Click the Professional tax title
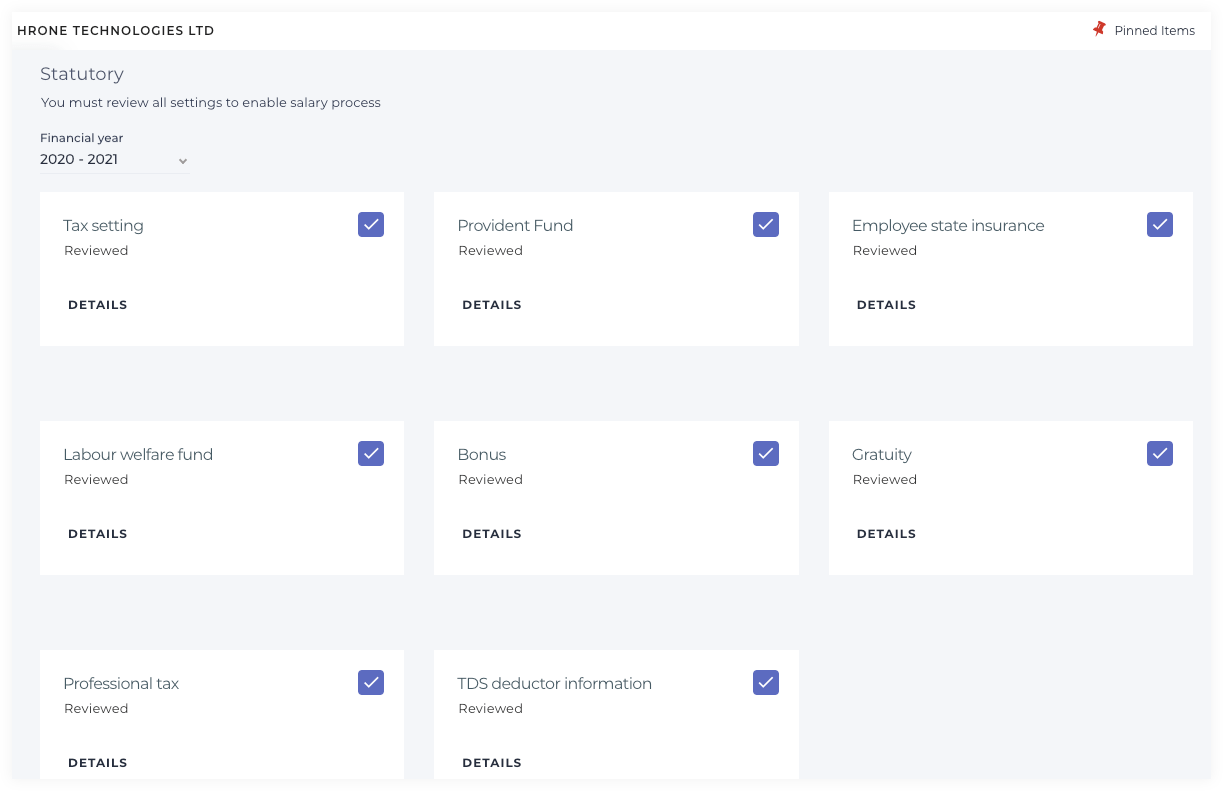The height and width of the screenshot is (791, 1223). [121, 684]
